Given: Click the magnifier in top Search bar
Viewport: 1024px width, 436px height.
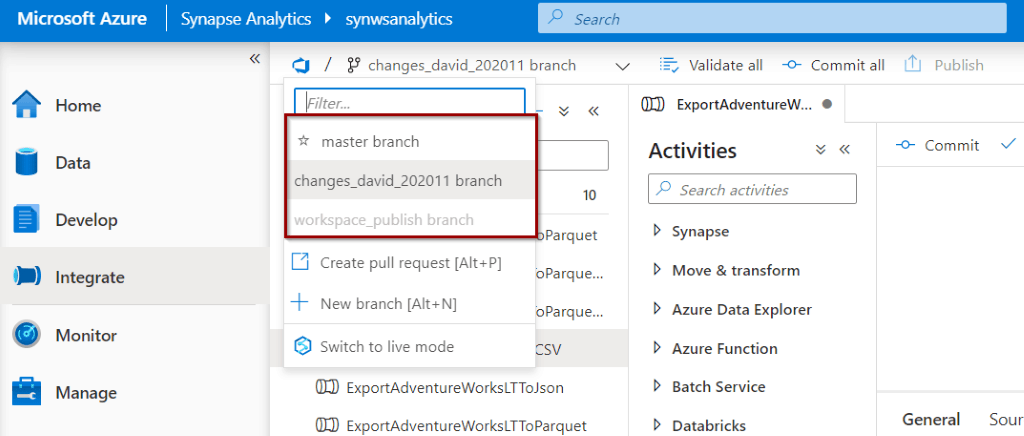Looking at the screenshot, I should click(556, 19).
